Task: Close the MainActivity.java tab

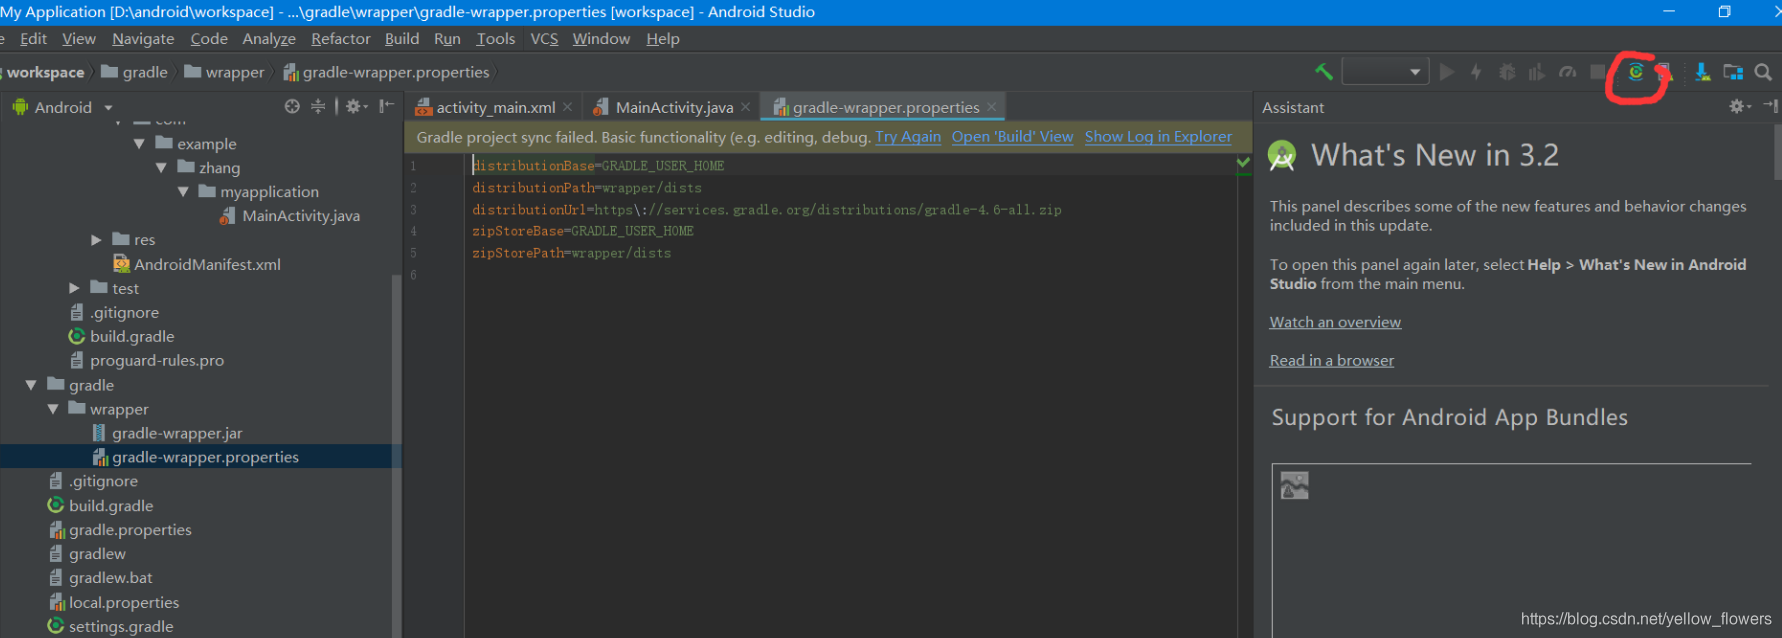Action: click(x=746, y=107)
